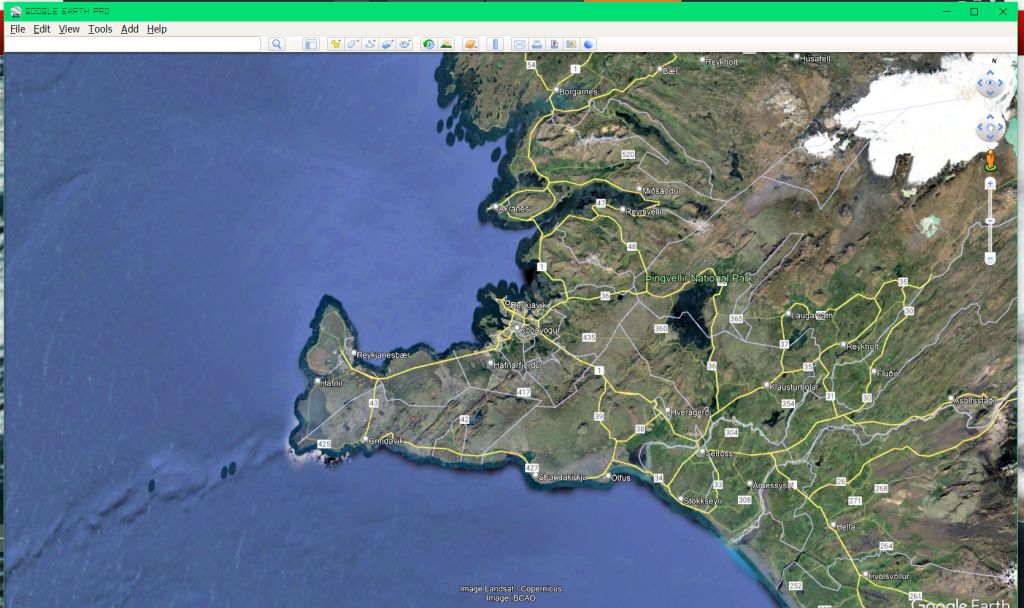Screen dimensions: 1024x608
Task: Open the planet switcher dropdown
Action: click(x=470, y=44)
